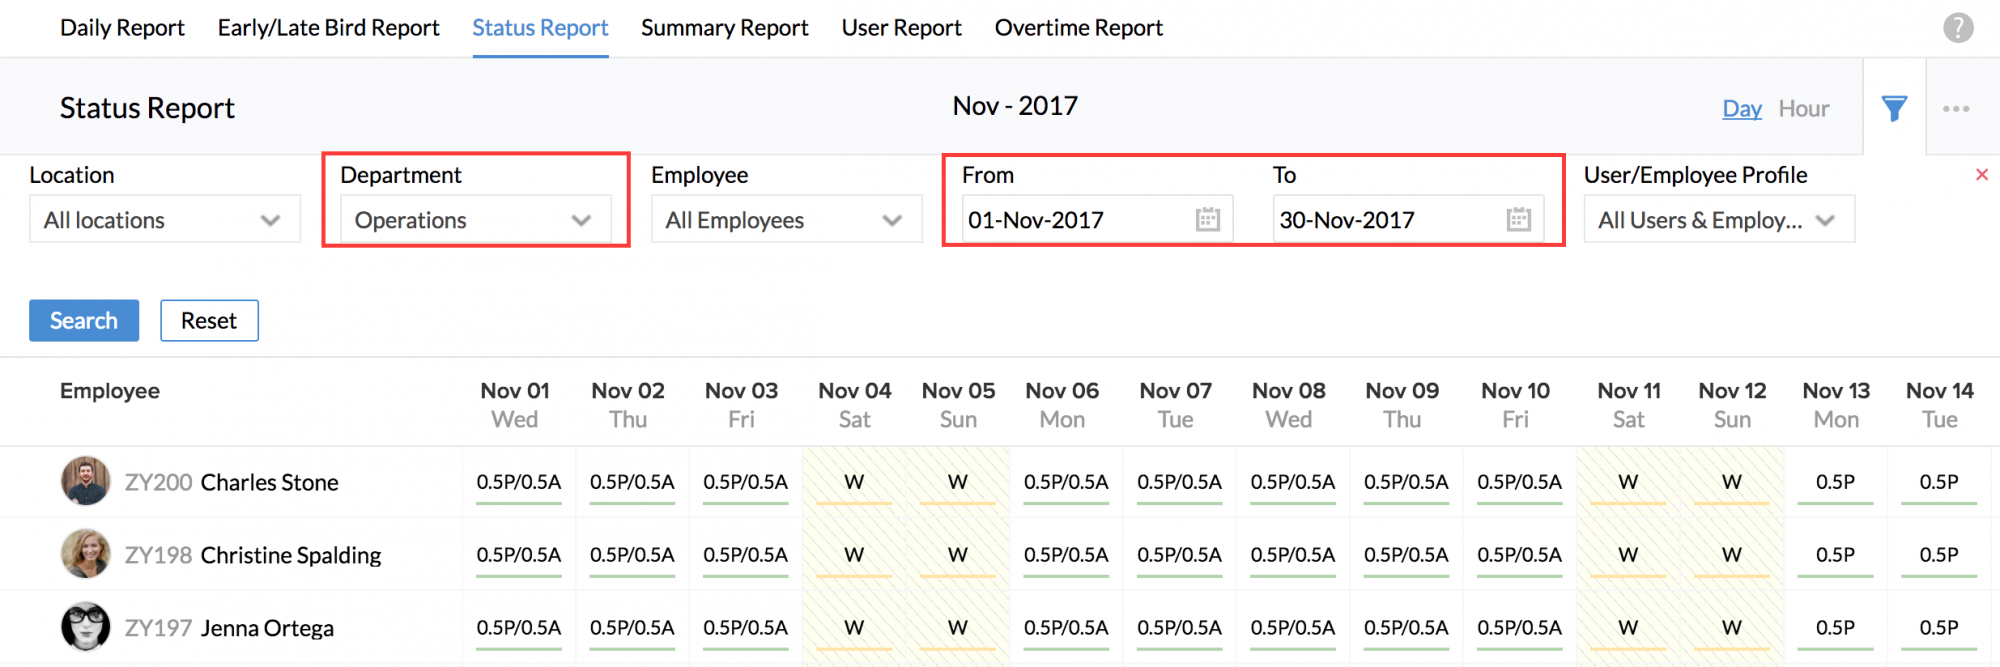Image resolution: width=2000 pixels, height=667 pixels.
Task: Switch report view to Hour
Action: click(x=1803, y=109)
